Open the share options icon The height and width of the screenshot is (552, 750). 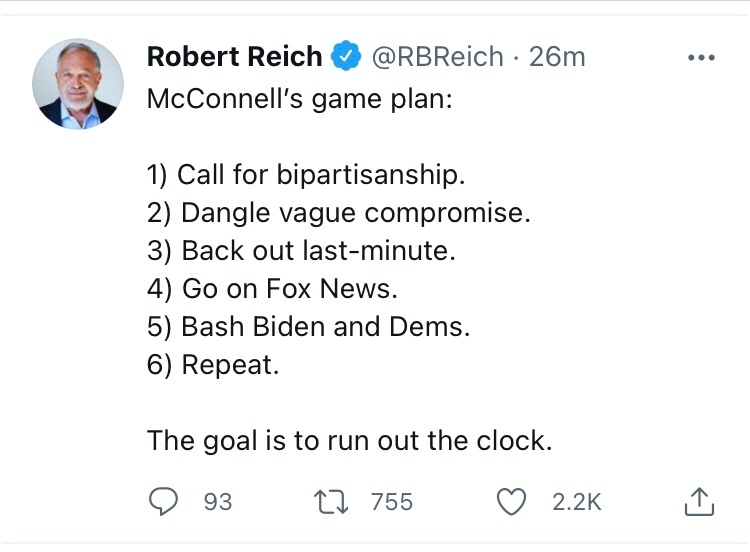click(699, 501)
